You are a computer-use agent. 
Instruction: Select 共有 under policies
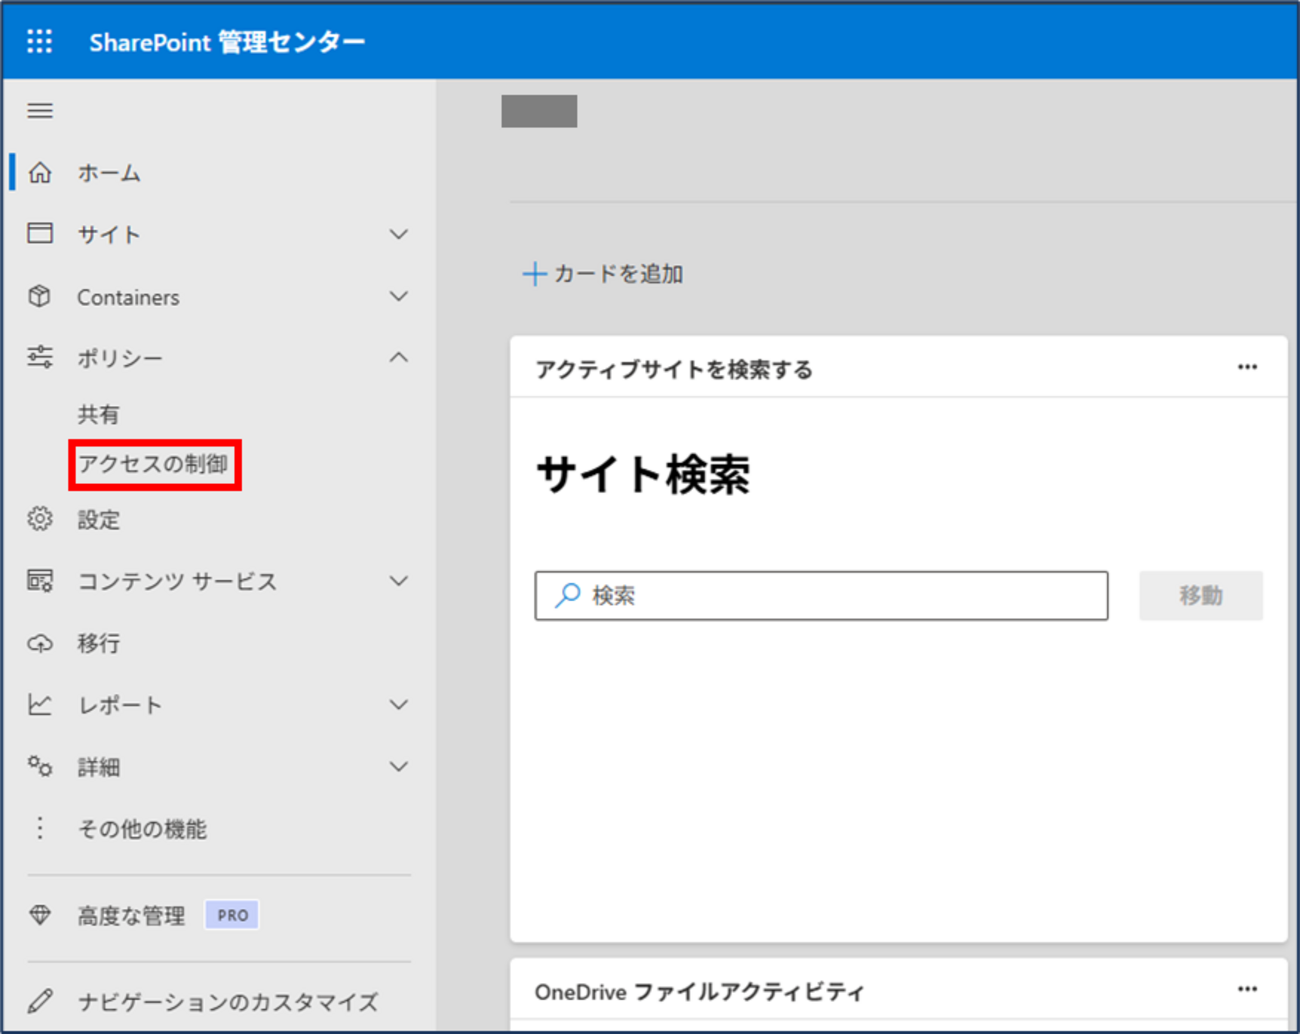pos(99,415)
